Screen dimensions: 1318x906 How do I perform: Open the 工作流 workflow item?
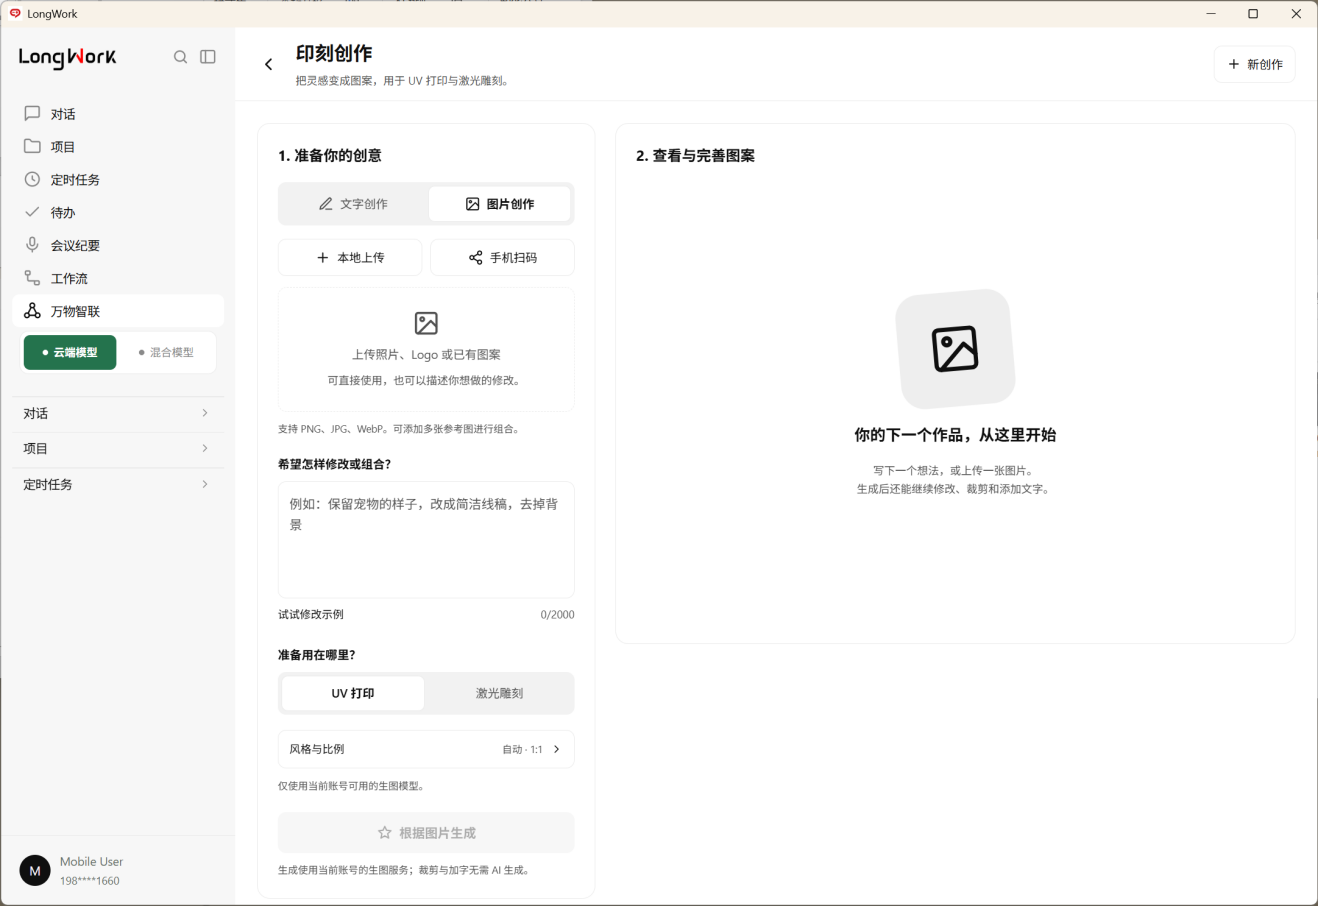coord(118,279)
